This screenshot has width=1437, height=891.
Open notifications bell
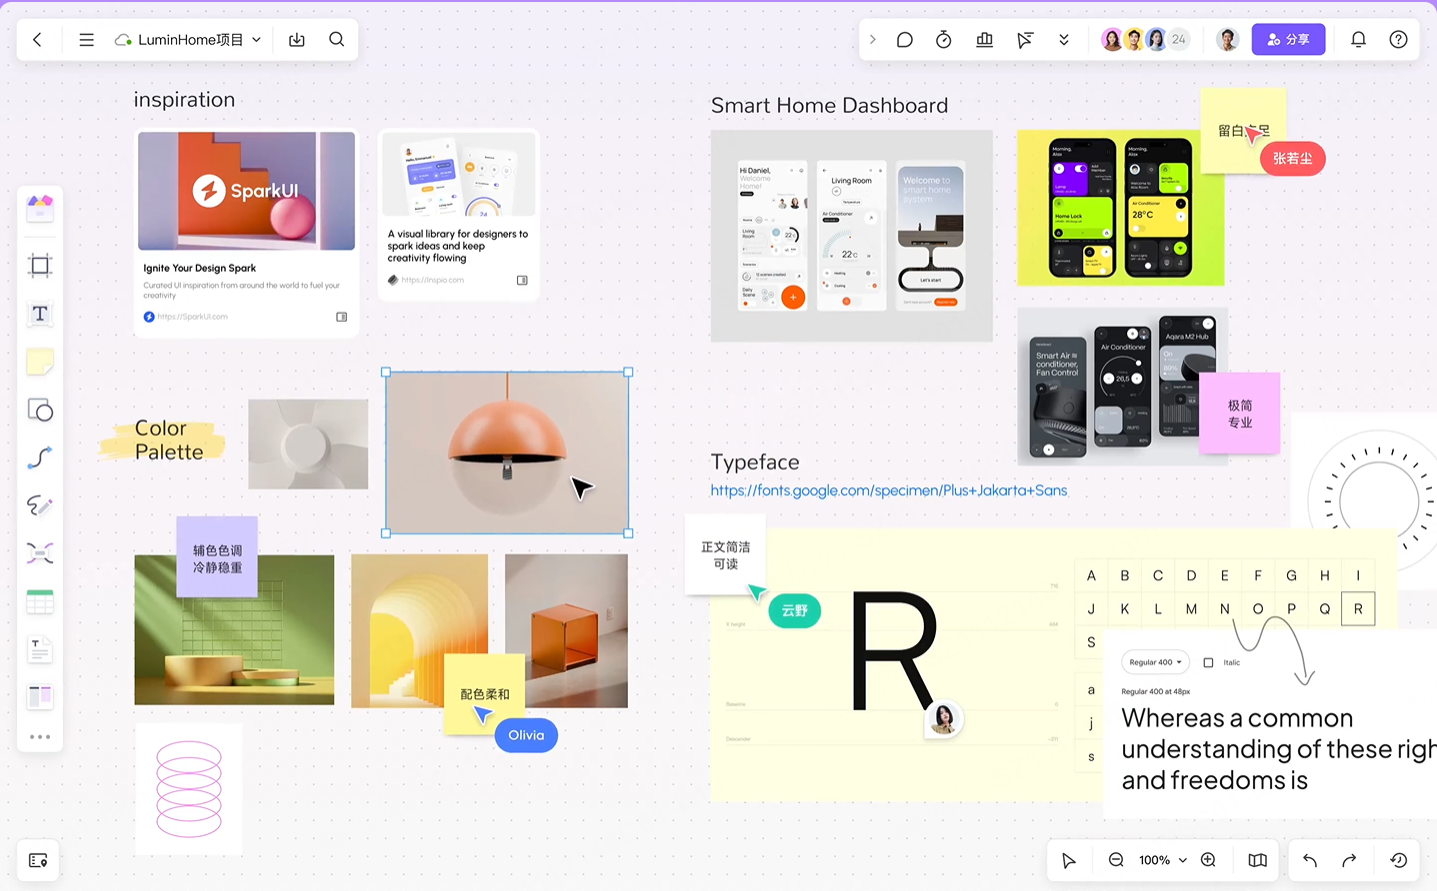[1358, 40]
